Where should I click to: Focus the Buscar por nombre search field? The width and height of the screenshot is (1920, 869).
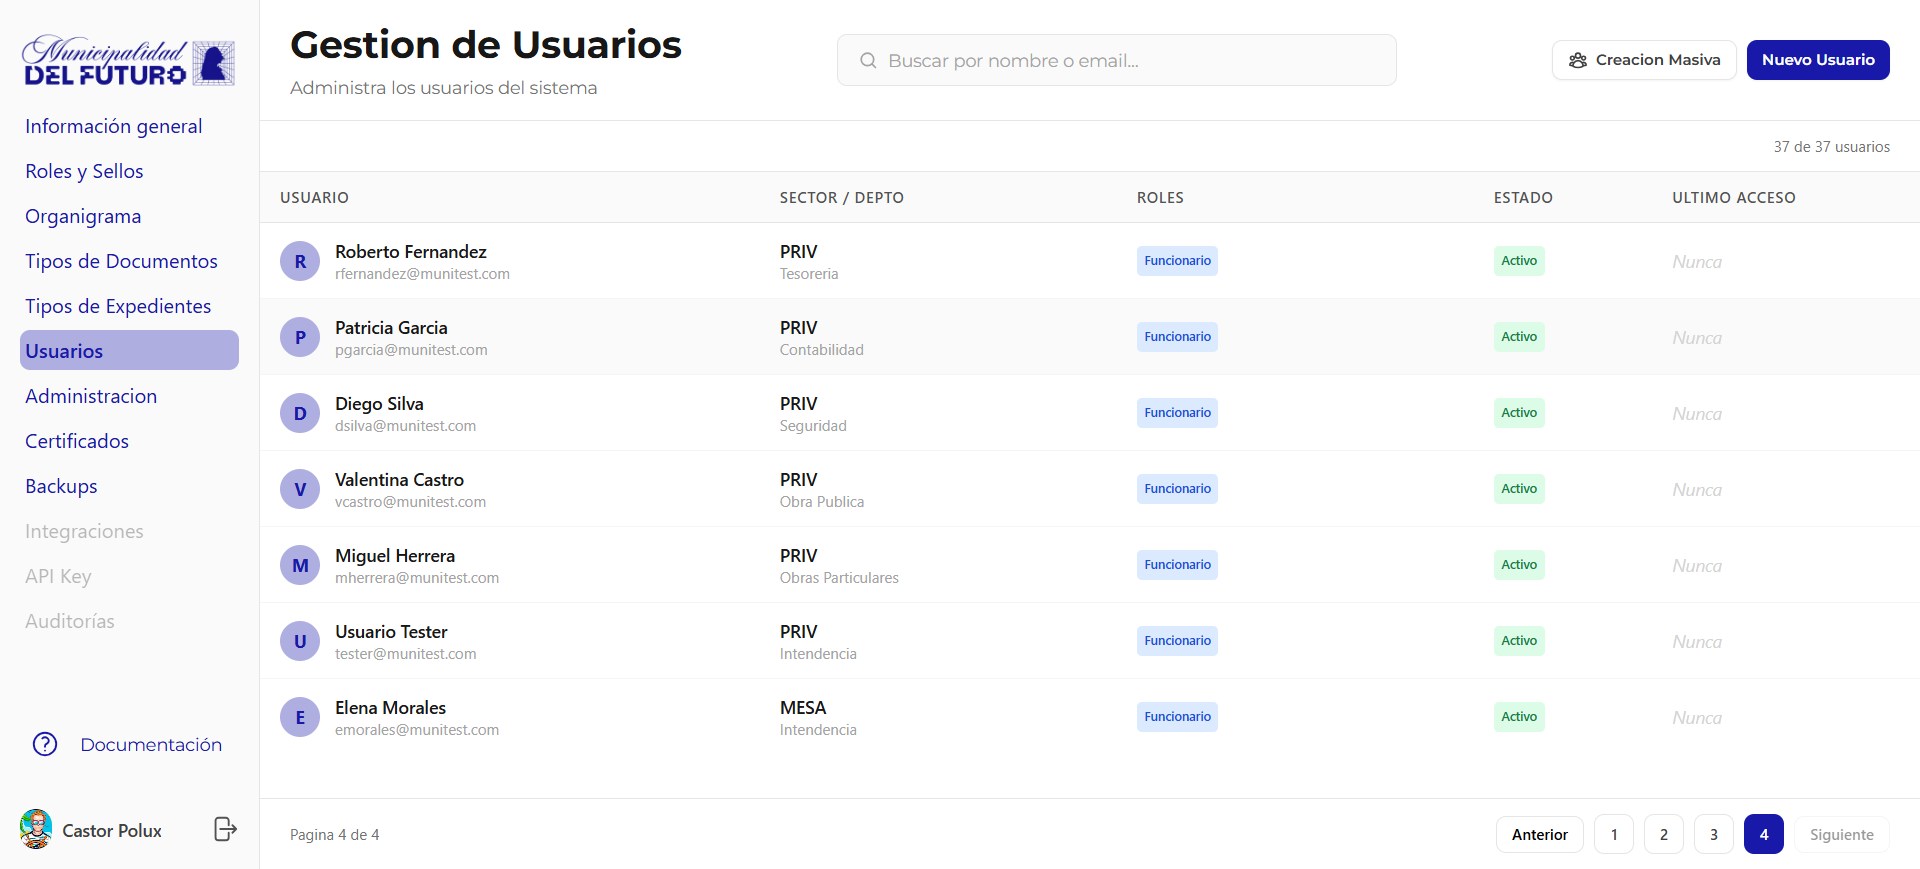tap(1130, 61)
